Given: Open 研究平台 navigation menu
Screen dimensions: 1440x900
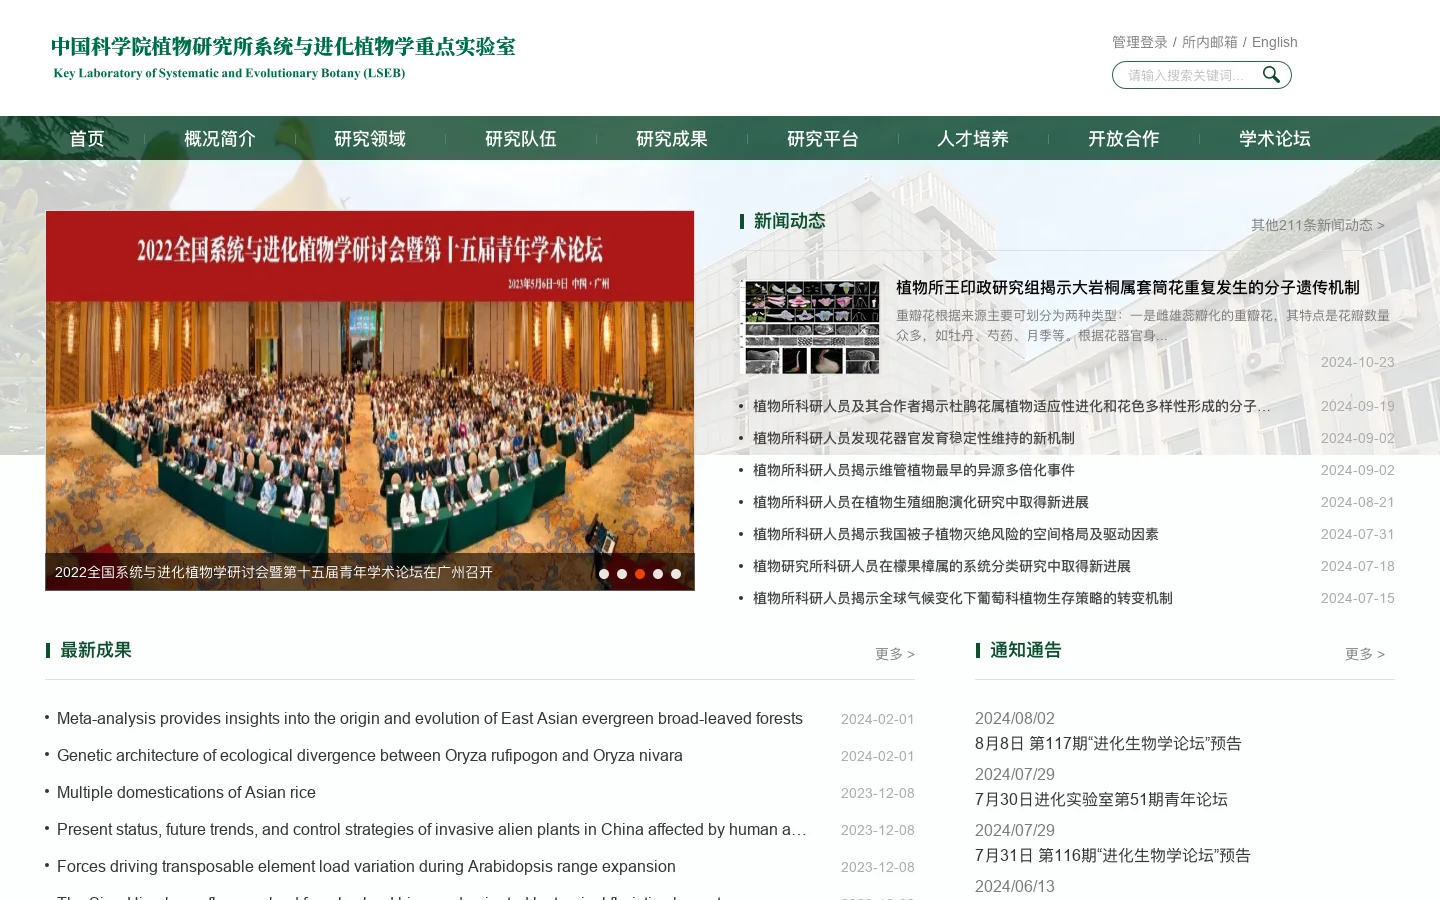Looking at the screenshot, I should pos(823,139).
